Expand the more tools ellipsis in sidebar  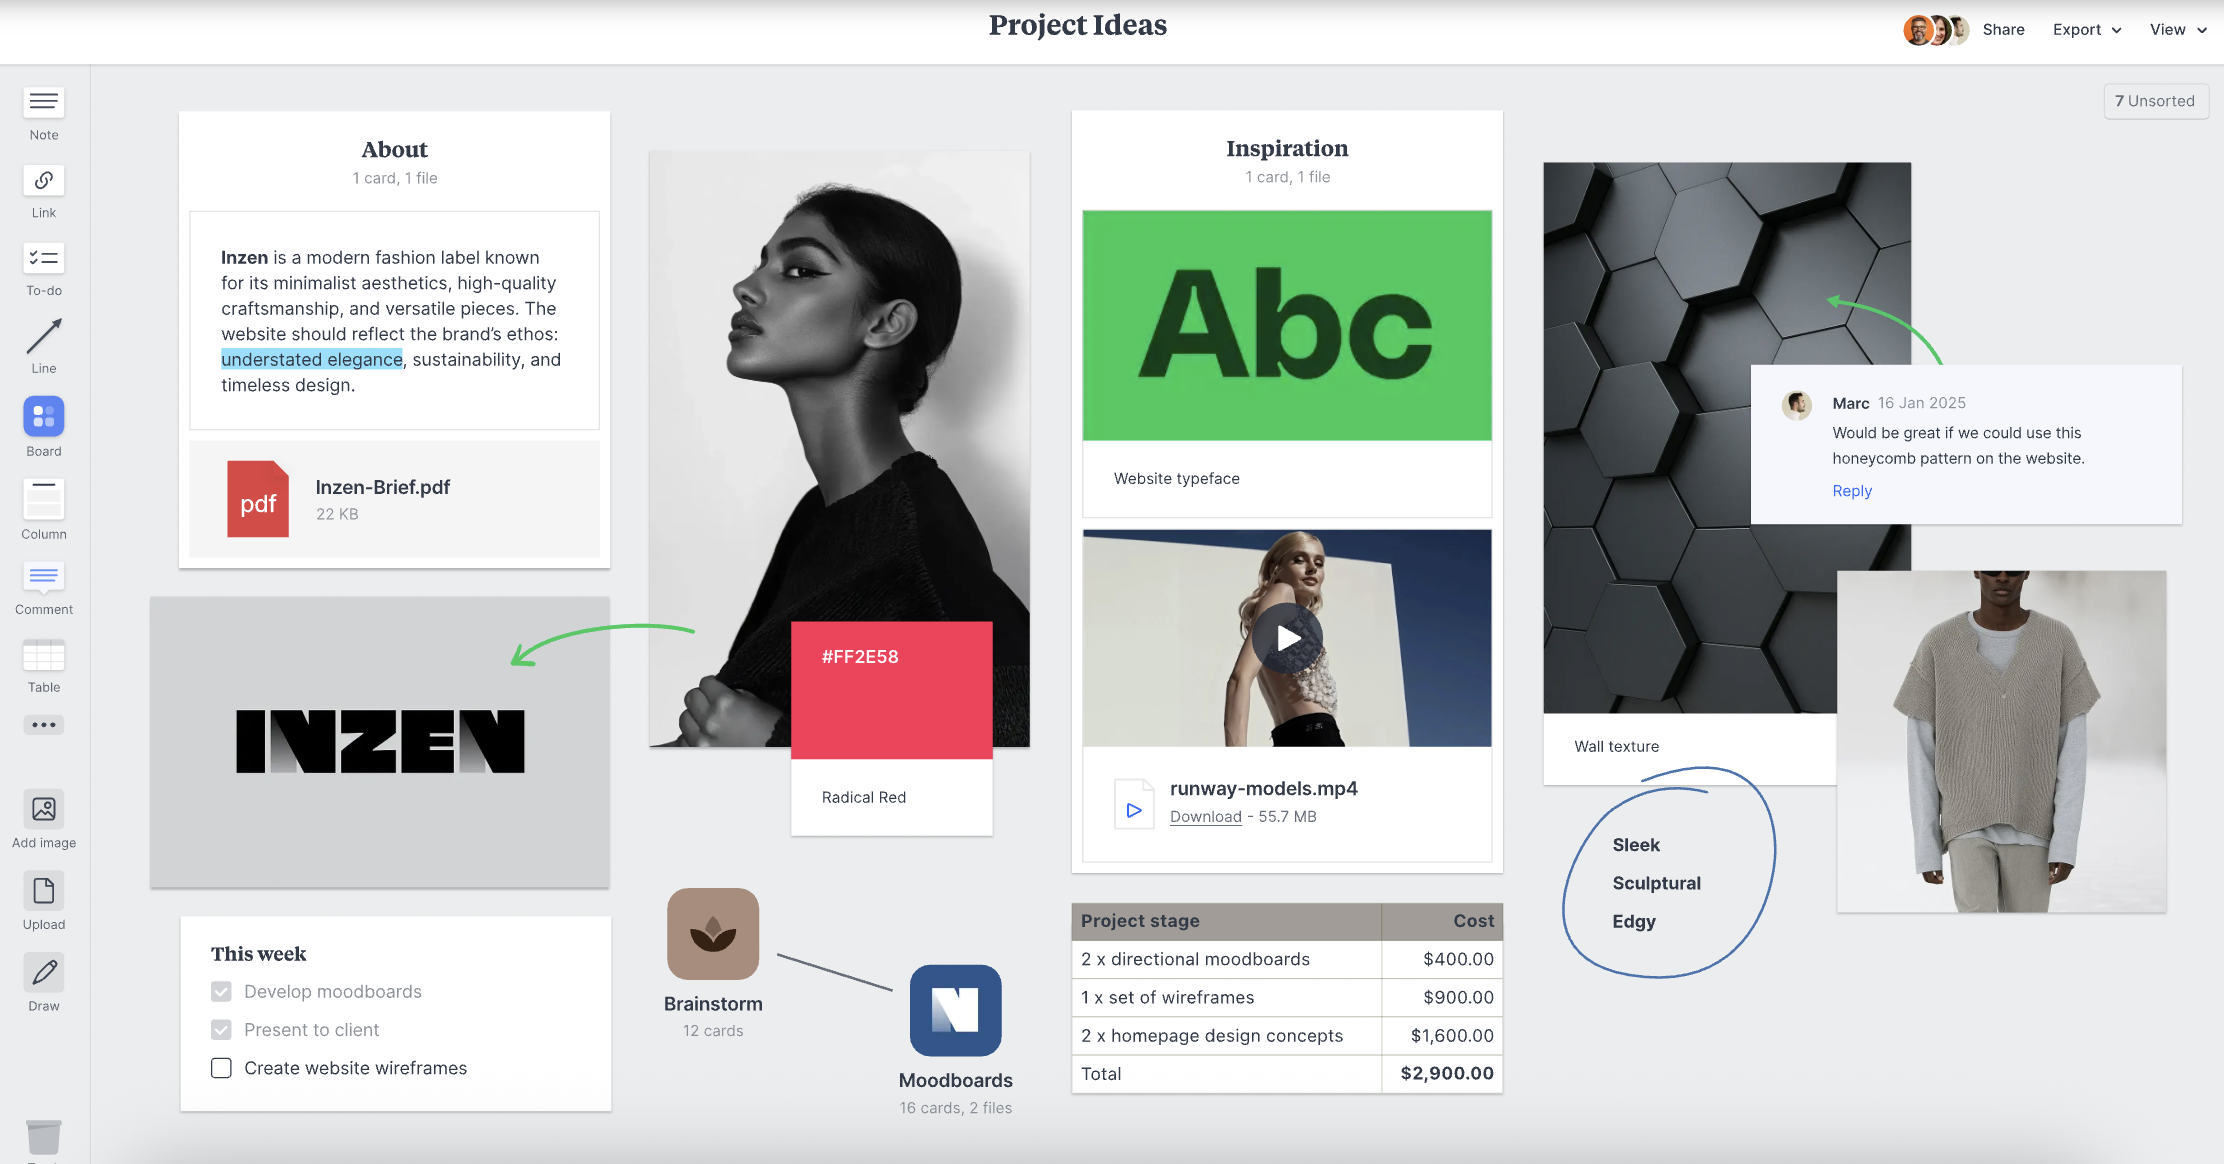pos(43,724)
